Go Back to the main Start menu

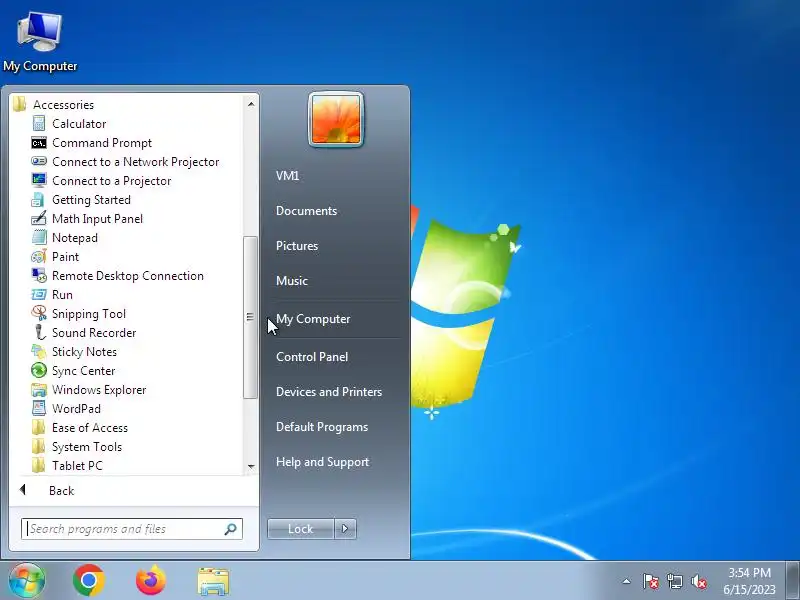[x=61, y=490]
